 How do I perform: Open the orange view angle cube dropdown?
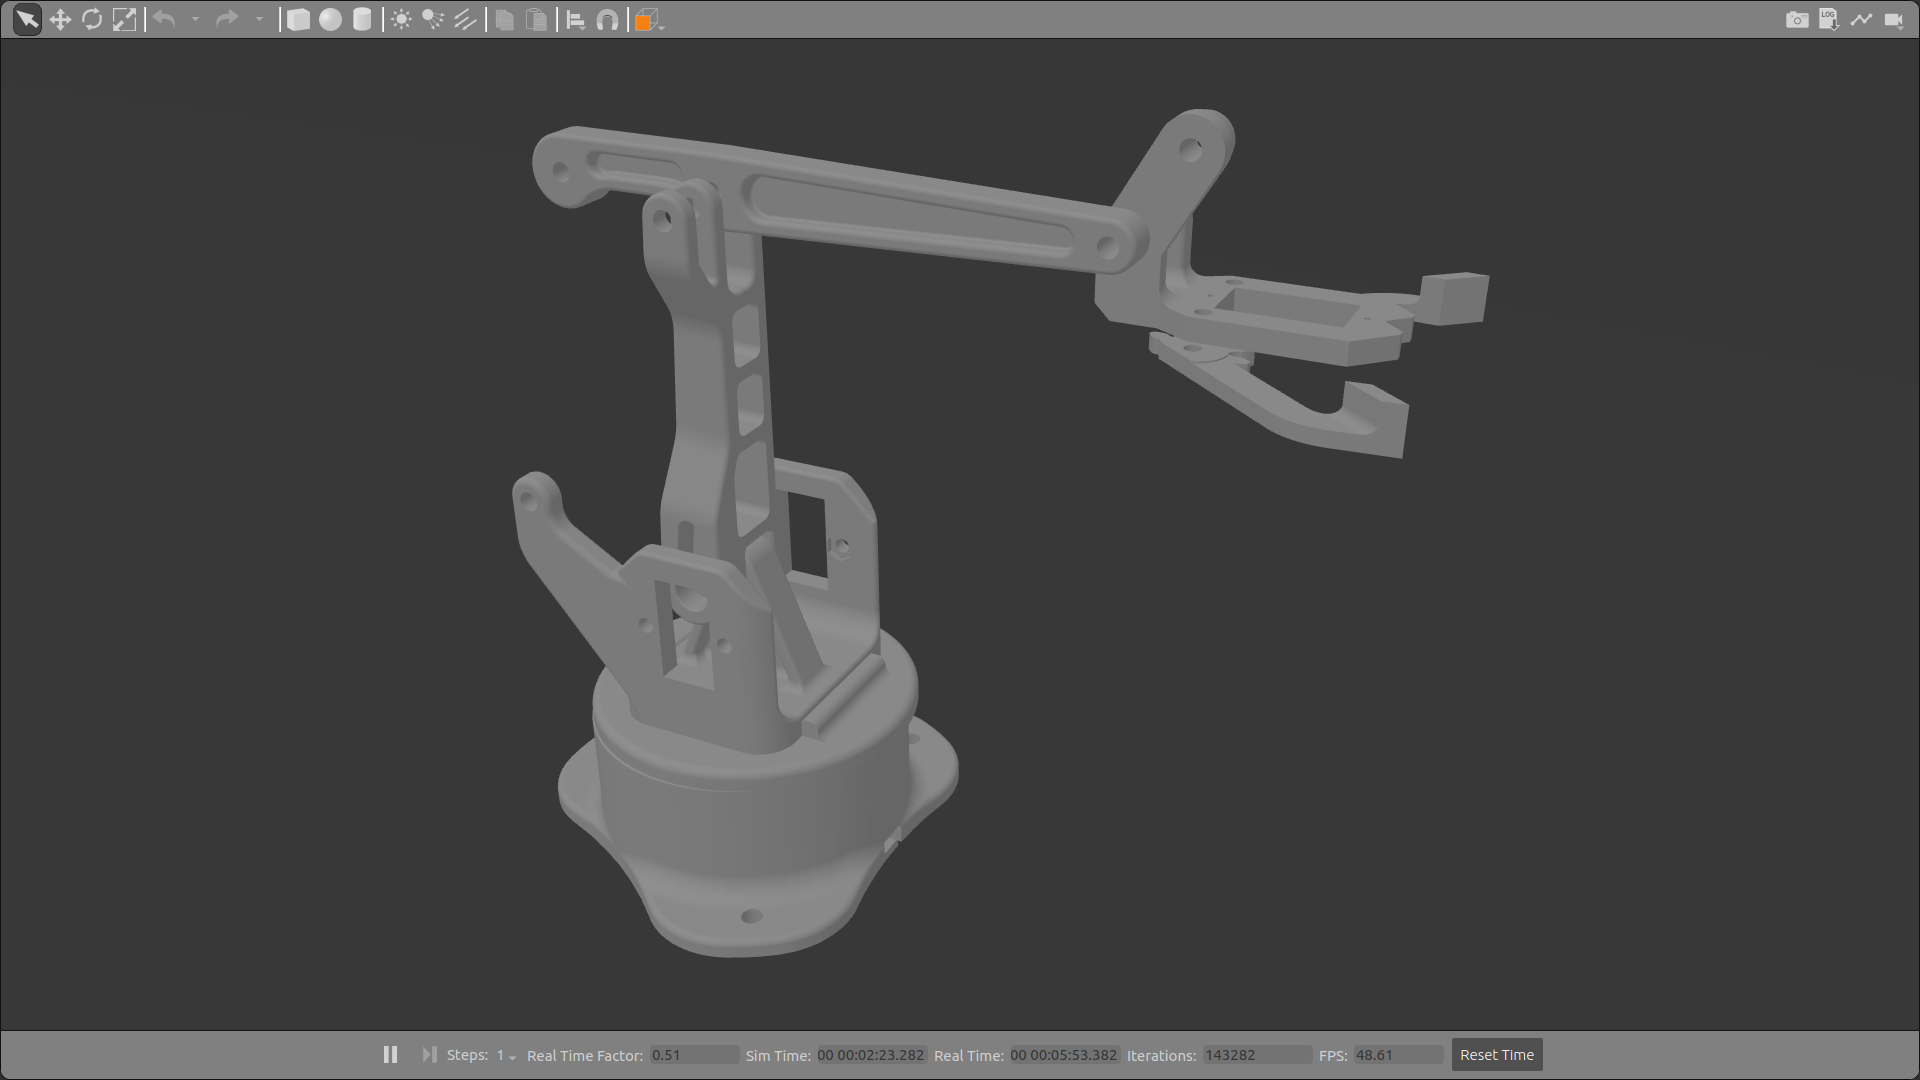[x=649, y=20]
